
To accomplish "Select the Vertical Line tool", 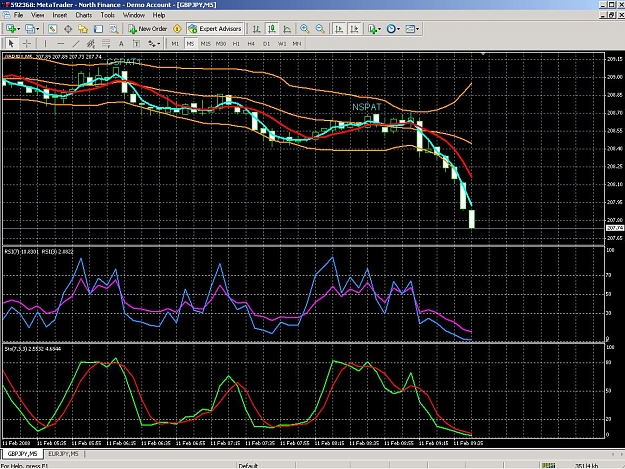I will (45, 43).
